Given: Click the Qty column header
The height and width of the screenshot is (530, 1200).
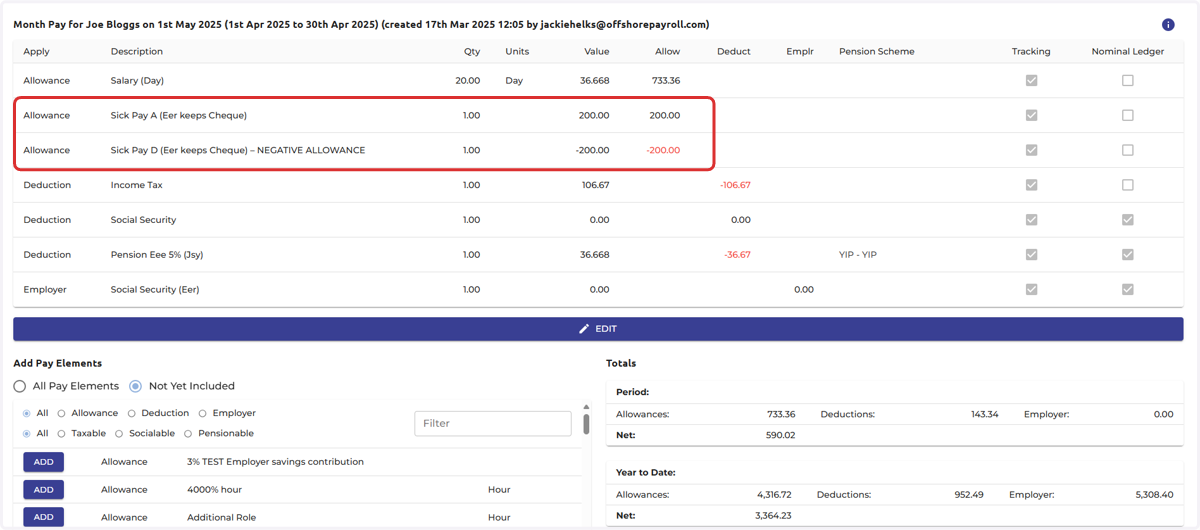Looking at the screenshot, I should 472,52.
